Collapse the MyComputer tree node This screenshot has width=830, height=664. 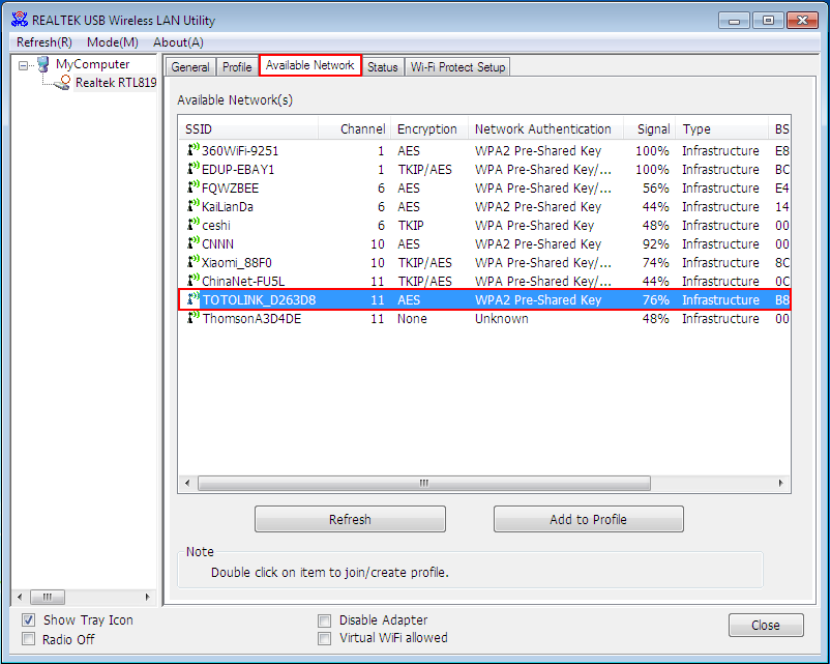tap(23, 66)
